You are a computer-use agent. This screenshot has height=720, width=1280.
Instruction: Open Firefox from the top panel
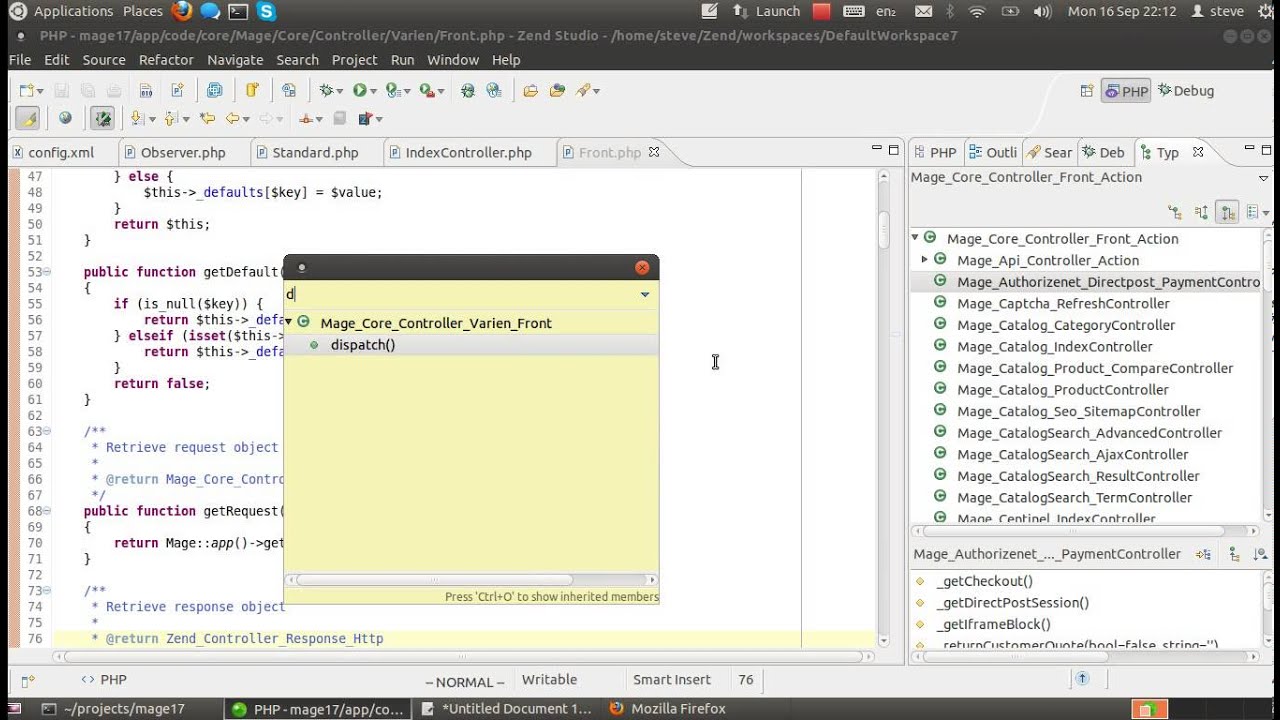click(x=181, y=11)
